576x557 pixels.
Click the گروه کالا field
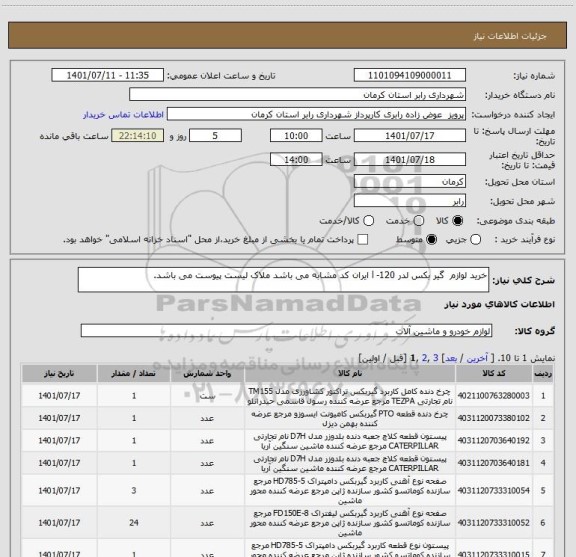point(286,331)
